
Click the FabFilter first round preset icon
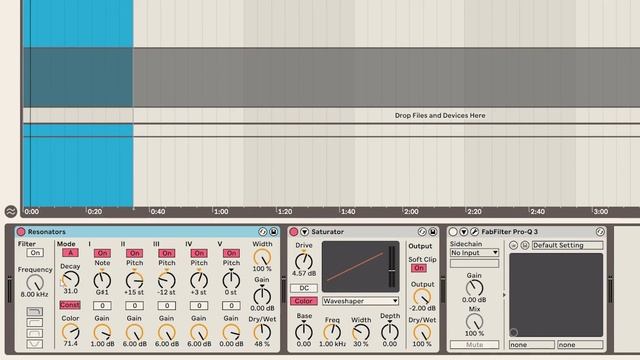513,245
